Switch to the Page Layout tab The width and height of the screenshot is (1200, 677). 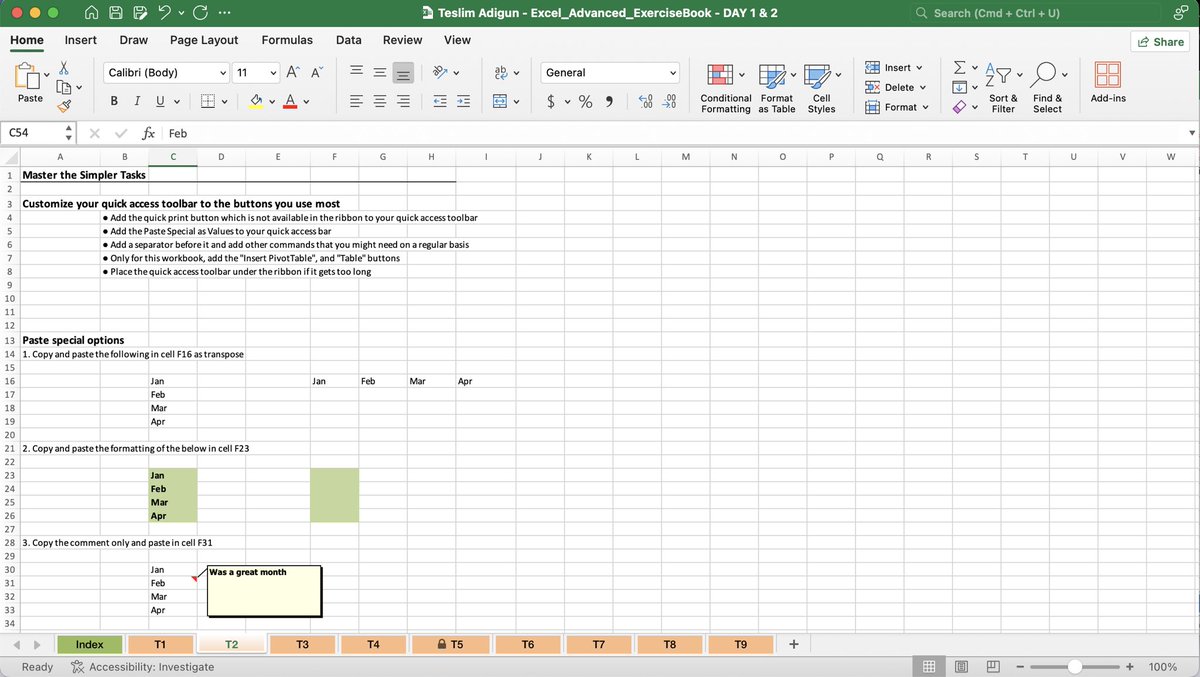coord(204,40)
